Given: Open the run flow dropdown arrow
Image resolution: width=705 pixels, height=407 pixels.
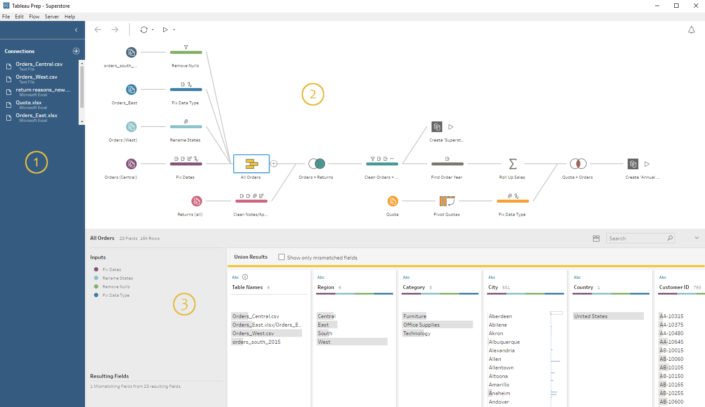Looking at the screenshot, I should point(174,30).
